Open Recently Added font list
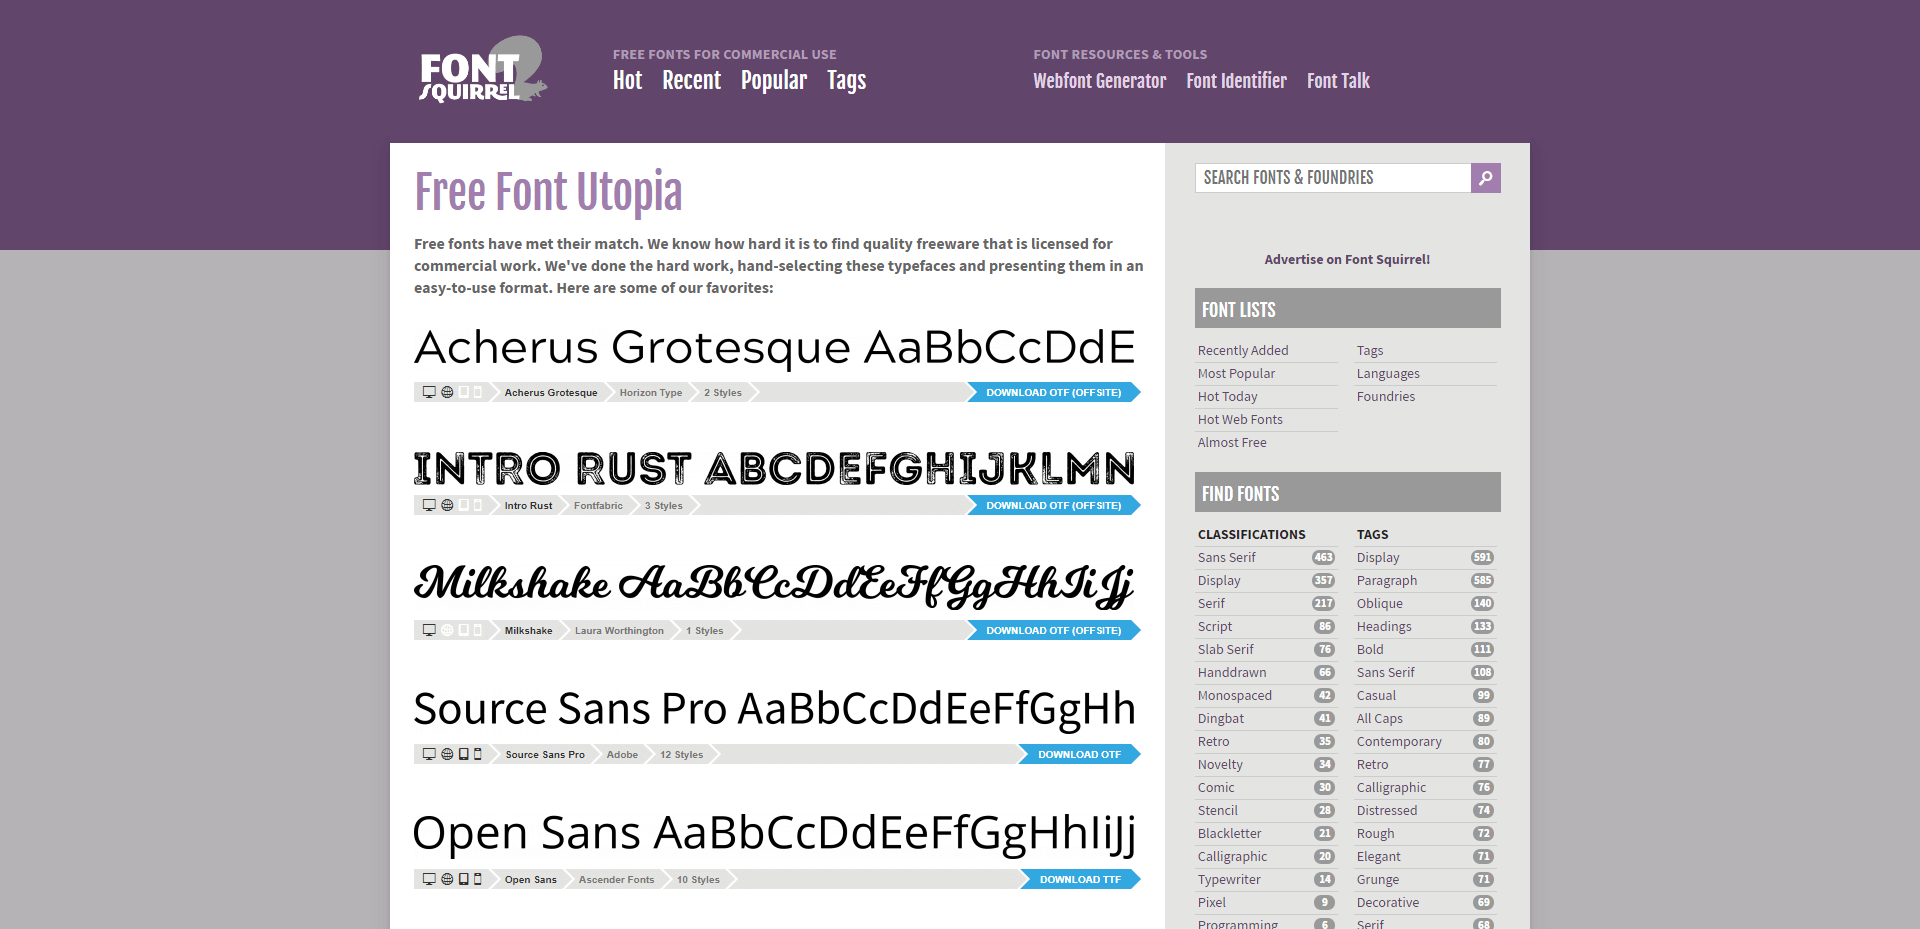Image resolution: width=1920 pixels, height=929 pixels. (1243, 350)
